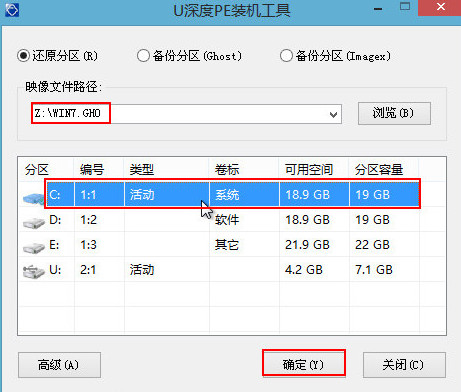Image resolution: width=461 pixels, height=392 pixels.
Task: Click the U深度 app icon in title bar
Action: tap(12, 10)
